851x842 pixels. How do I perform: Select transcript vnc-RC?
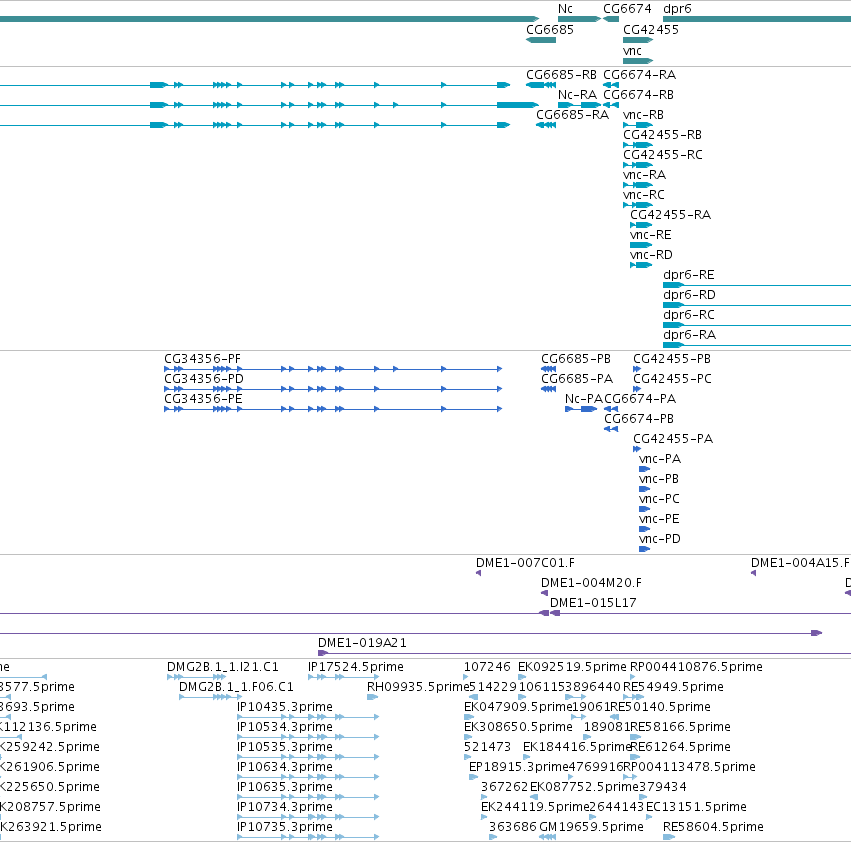[643, 195]
